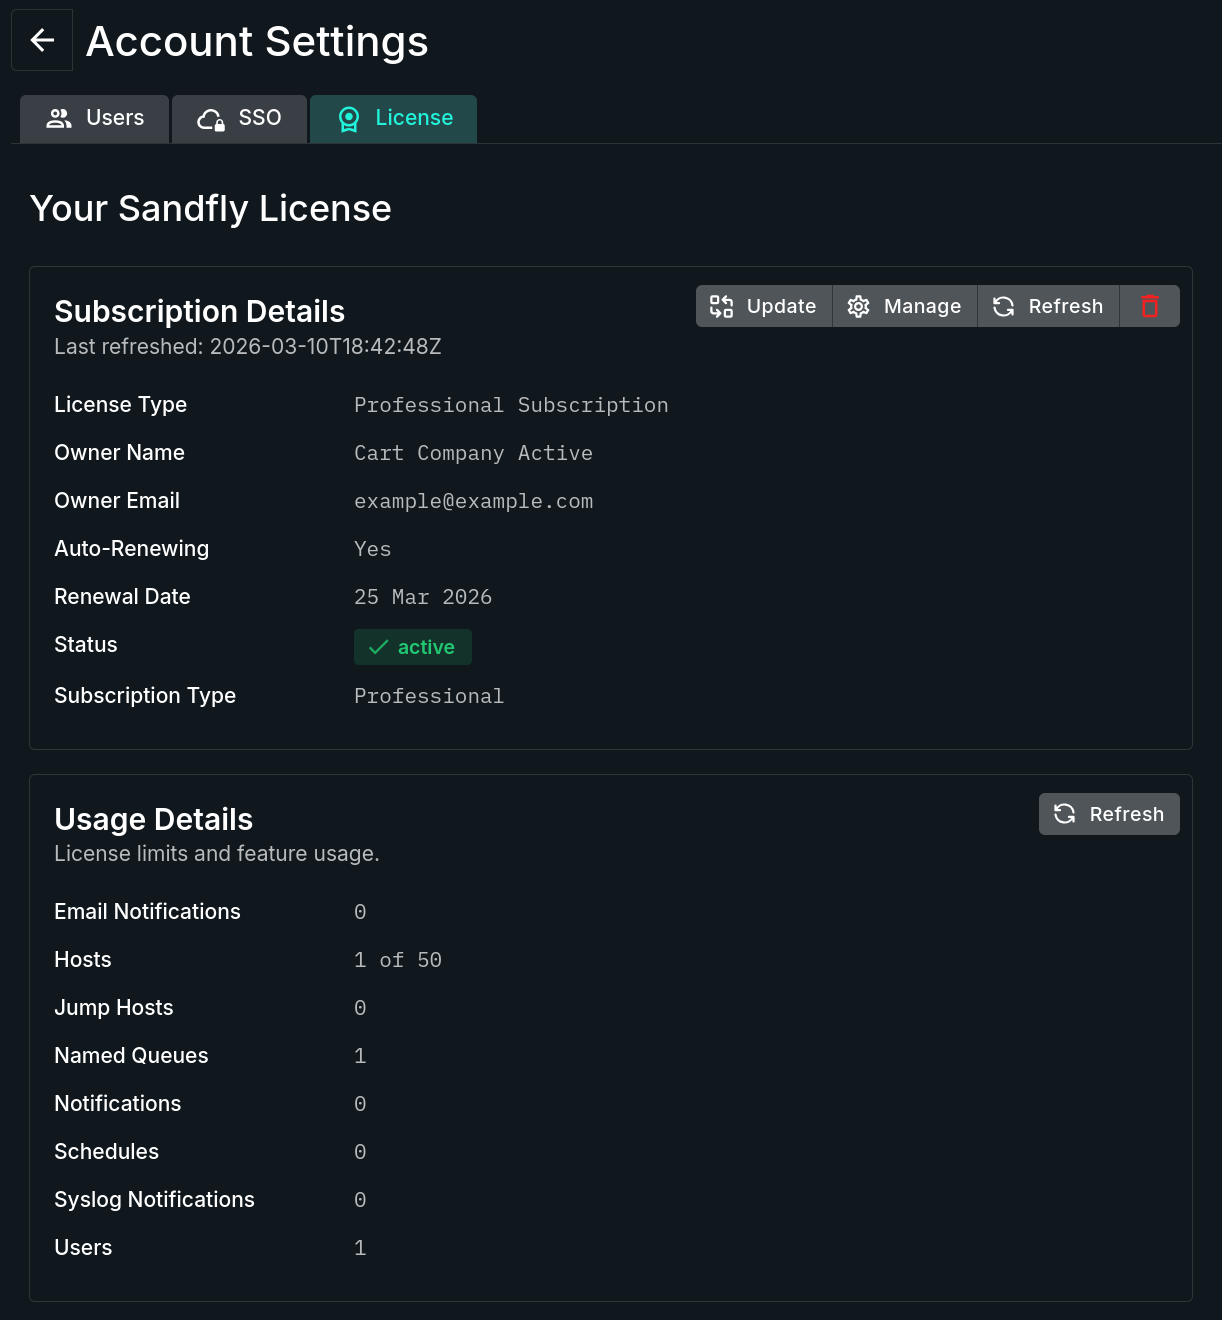Delete the license with the red trash icon

click(1150, 306)
